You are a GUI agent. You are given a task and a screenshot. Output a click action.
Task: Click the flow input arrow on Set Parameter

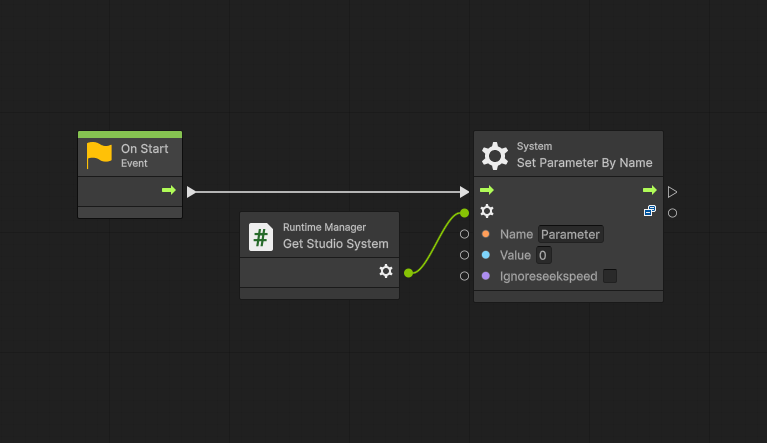click(487, 190)
